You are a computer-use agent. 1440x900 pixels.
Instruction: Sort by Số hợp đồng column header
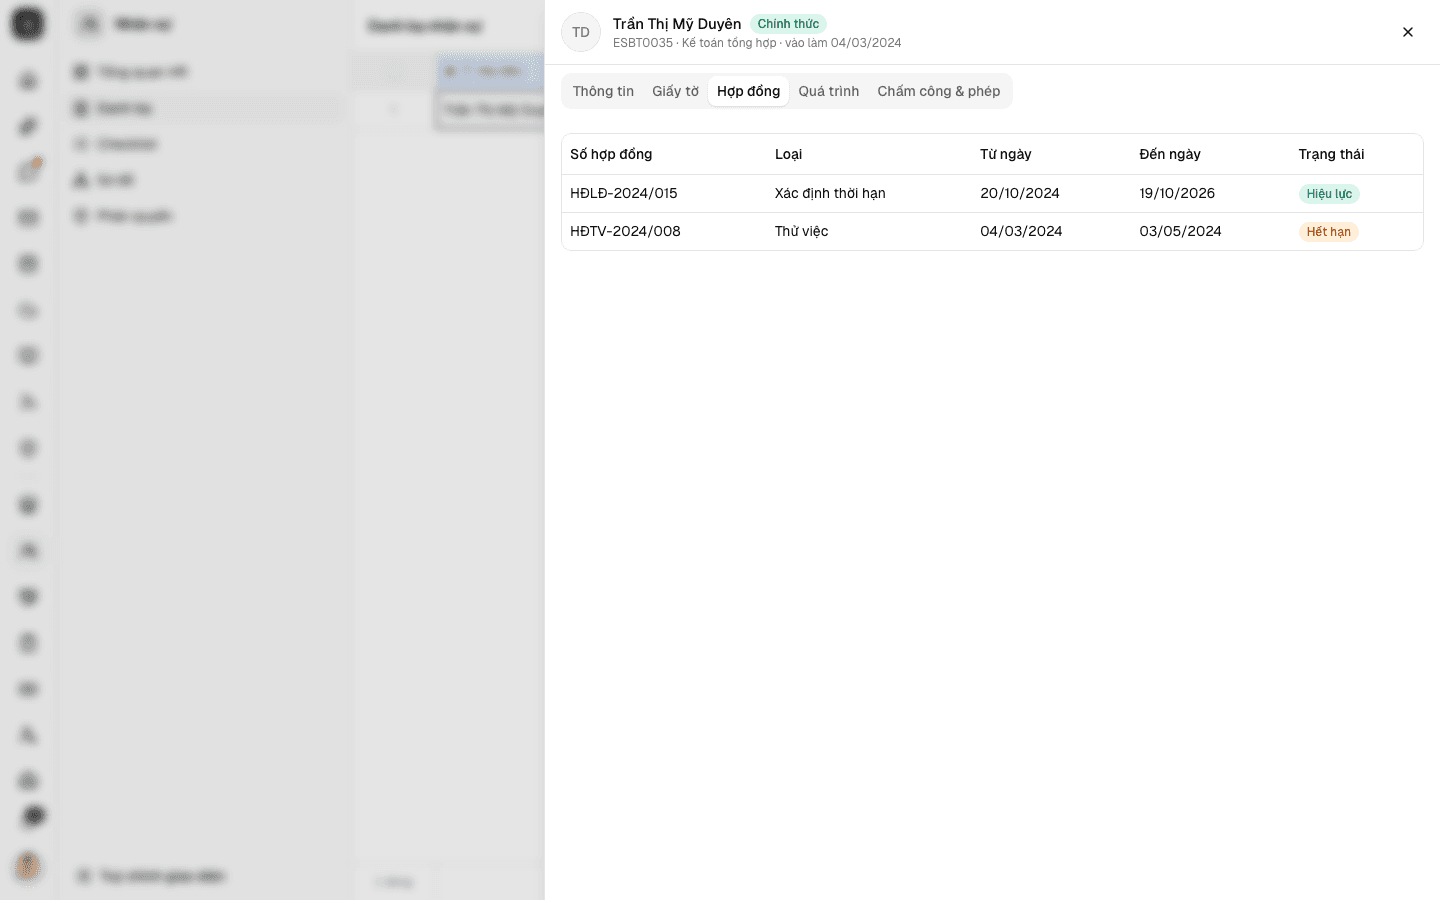(611, 154)
